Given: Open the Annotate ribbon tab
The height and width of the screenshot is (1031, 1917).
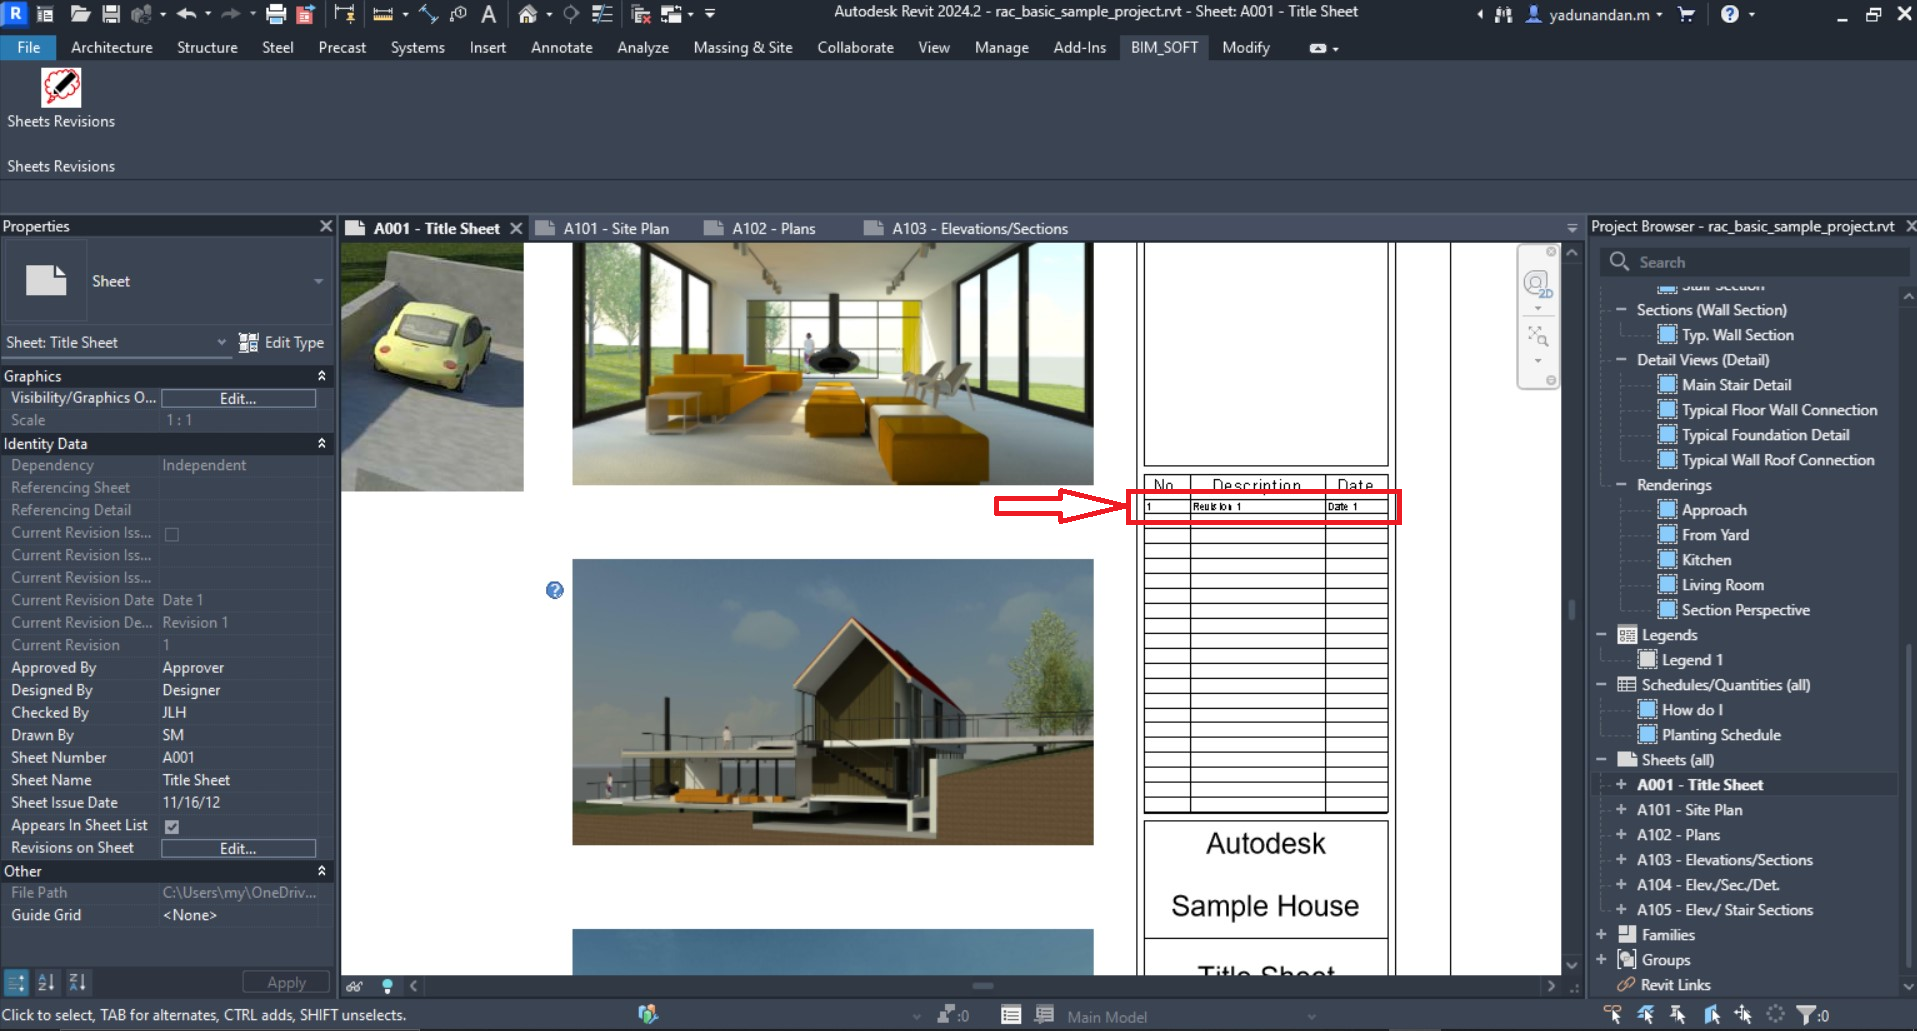Looking at the screenshot, I should coord(561,47).
